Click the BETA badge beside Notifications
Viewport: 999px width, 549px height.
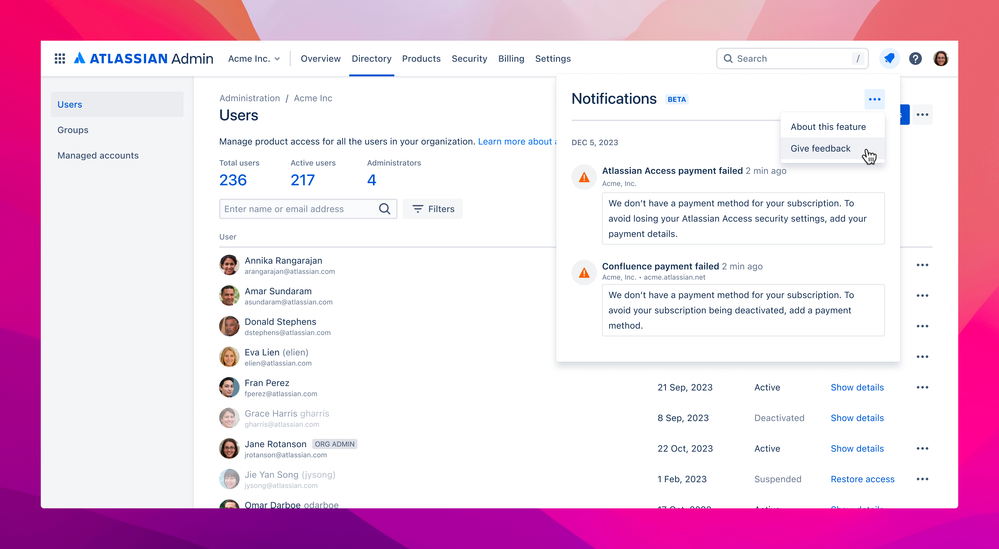tap(677, 99)
